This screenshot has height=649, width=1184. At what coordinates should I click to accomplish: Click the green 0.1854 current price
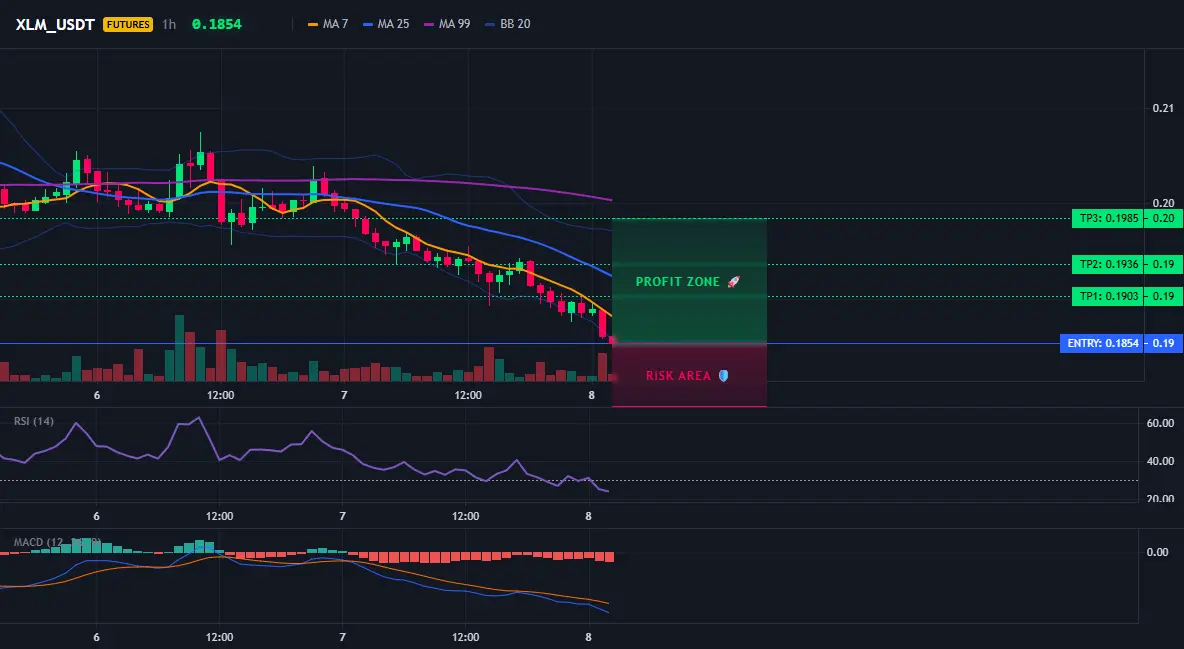click(x=217, y=24)
